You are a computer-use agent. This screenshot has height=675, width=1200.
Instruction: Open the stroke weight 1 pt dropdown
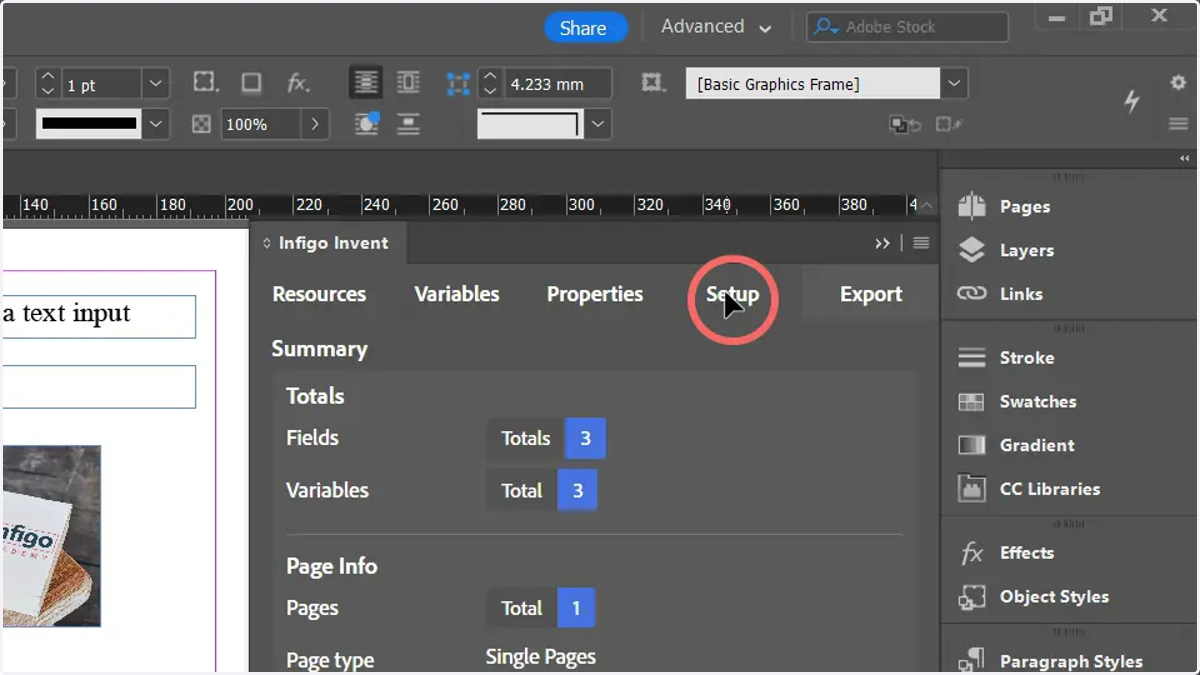[155, 84]
